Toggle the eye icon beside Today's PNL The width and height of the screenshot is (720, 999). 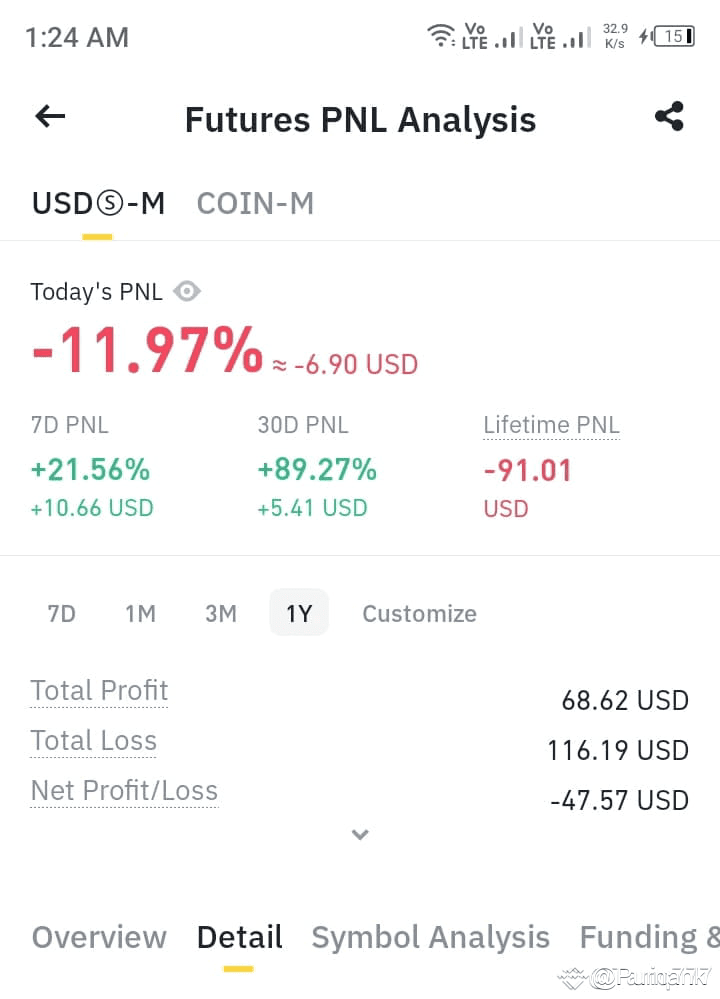click(187, 292)
